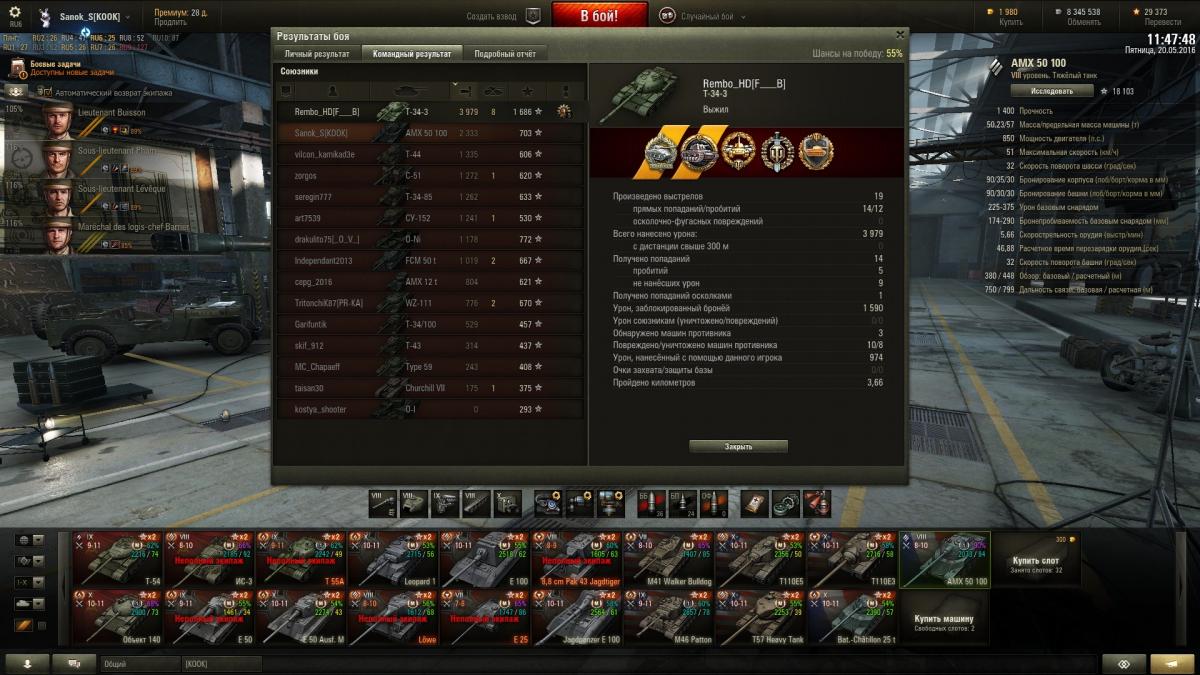Click 'Купить слот' buy slot tile
Viewport: 1200px width, 675px height.
1035,560
